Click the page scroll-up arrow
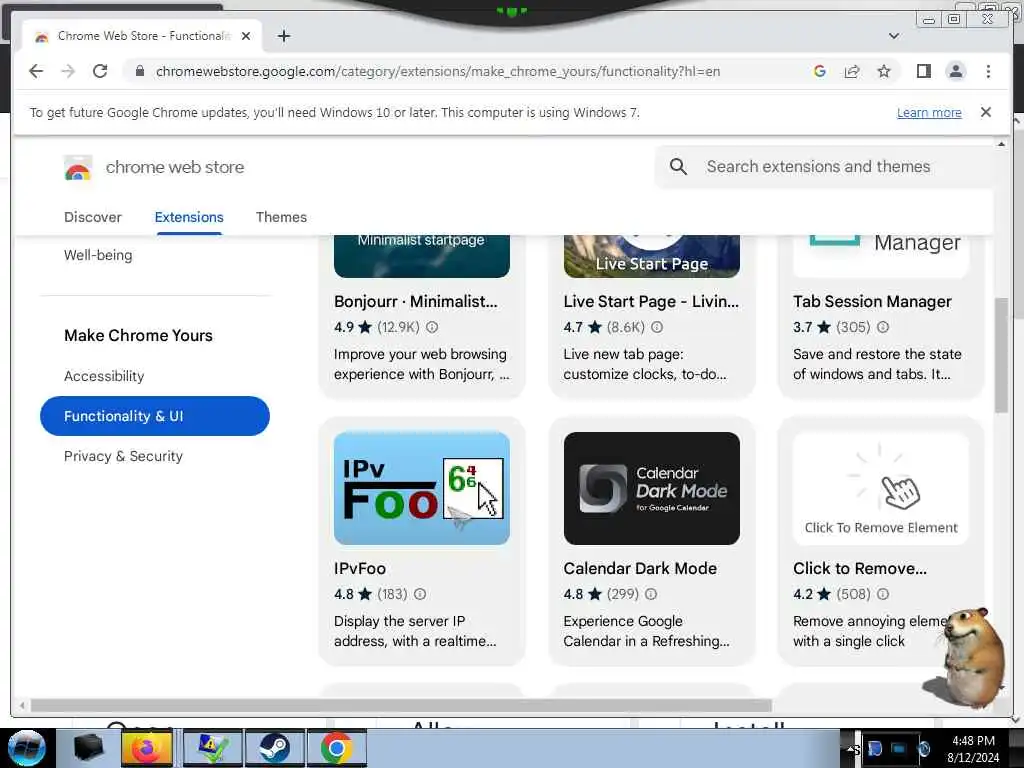This screenshot has width=1024, height=768. pos(1001,144)
